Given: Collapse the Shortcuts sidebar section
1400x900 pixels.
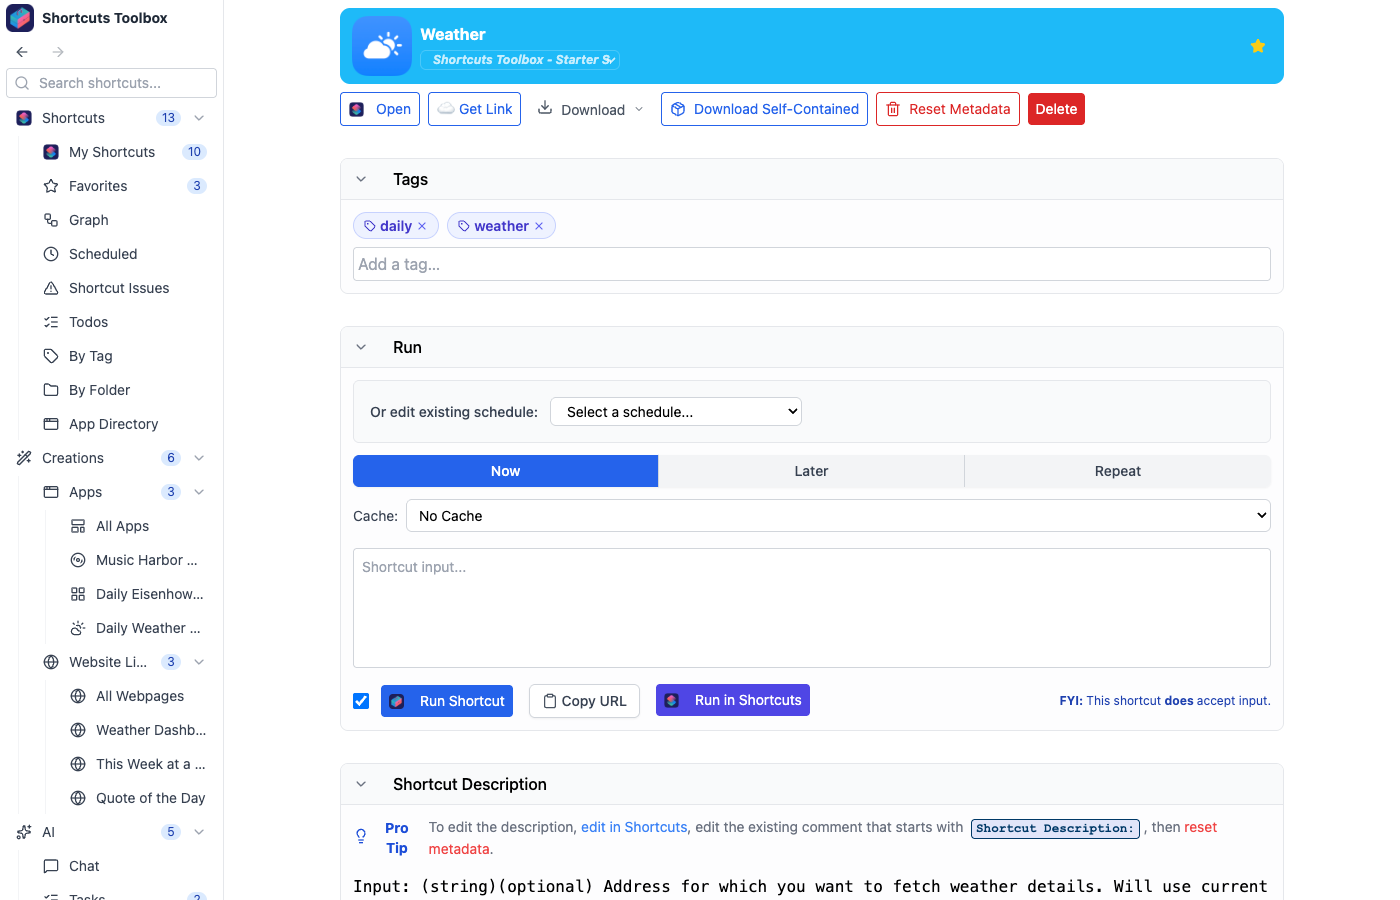Looking at the screenshot, I should [x=199, y=118].
